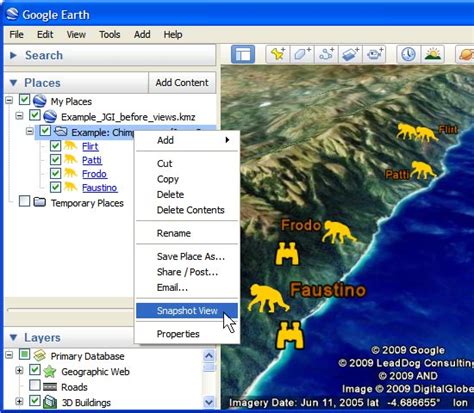The image size is (474, 413).
Task: Show historical imagery clock icon
Action: pyautogui.click(x=408, y=54)
